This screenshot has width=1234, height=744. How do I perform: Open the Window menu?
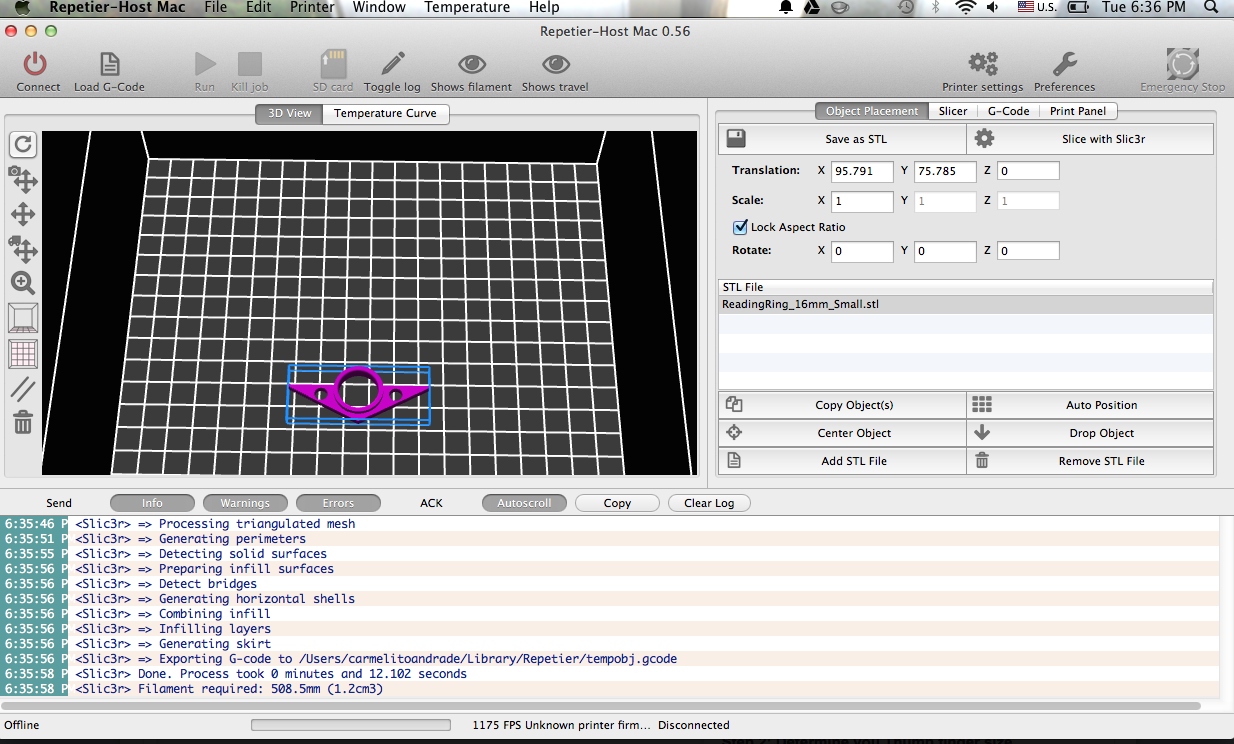pos(379,7)
